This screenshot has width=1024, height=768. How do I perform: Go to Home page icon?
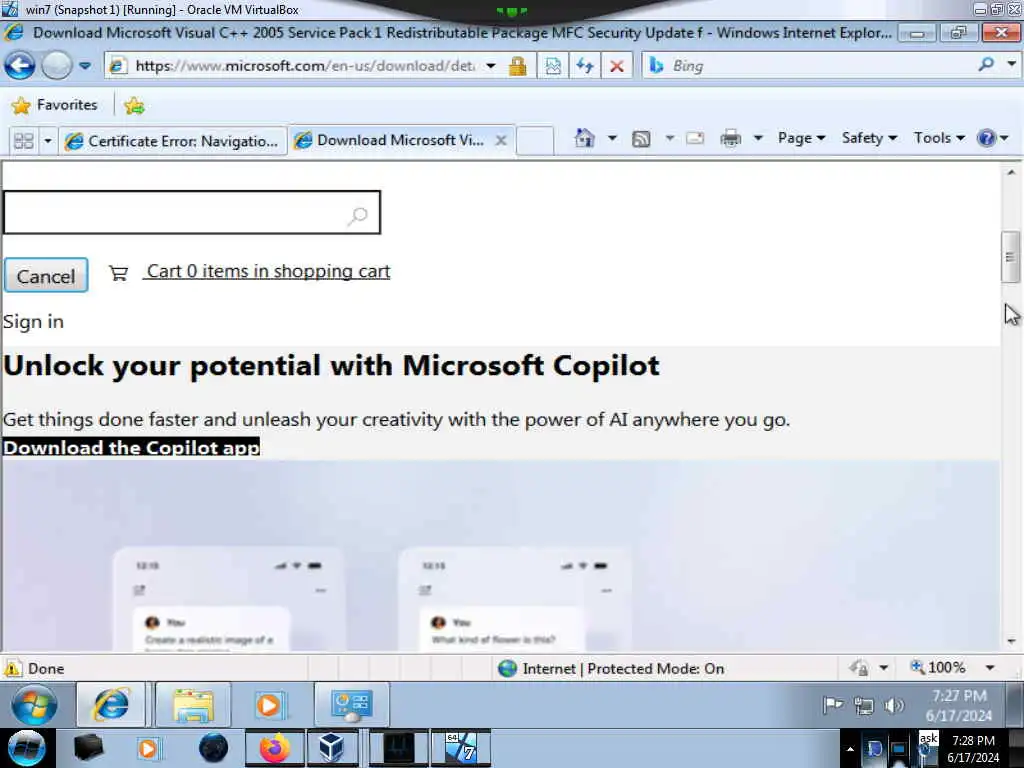[x=584, y=138]
